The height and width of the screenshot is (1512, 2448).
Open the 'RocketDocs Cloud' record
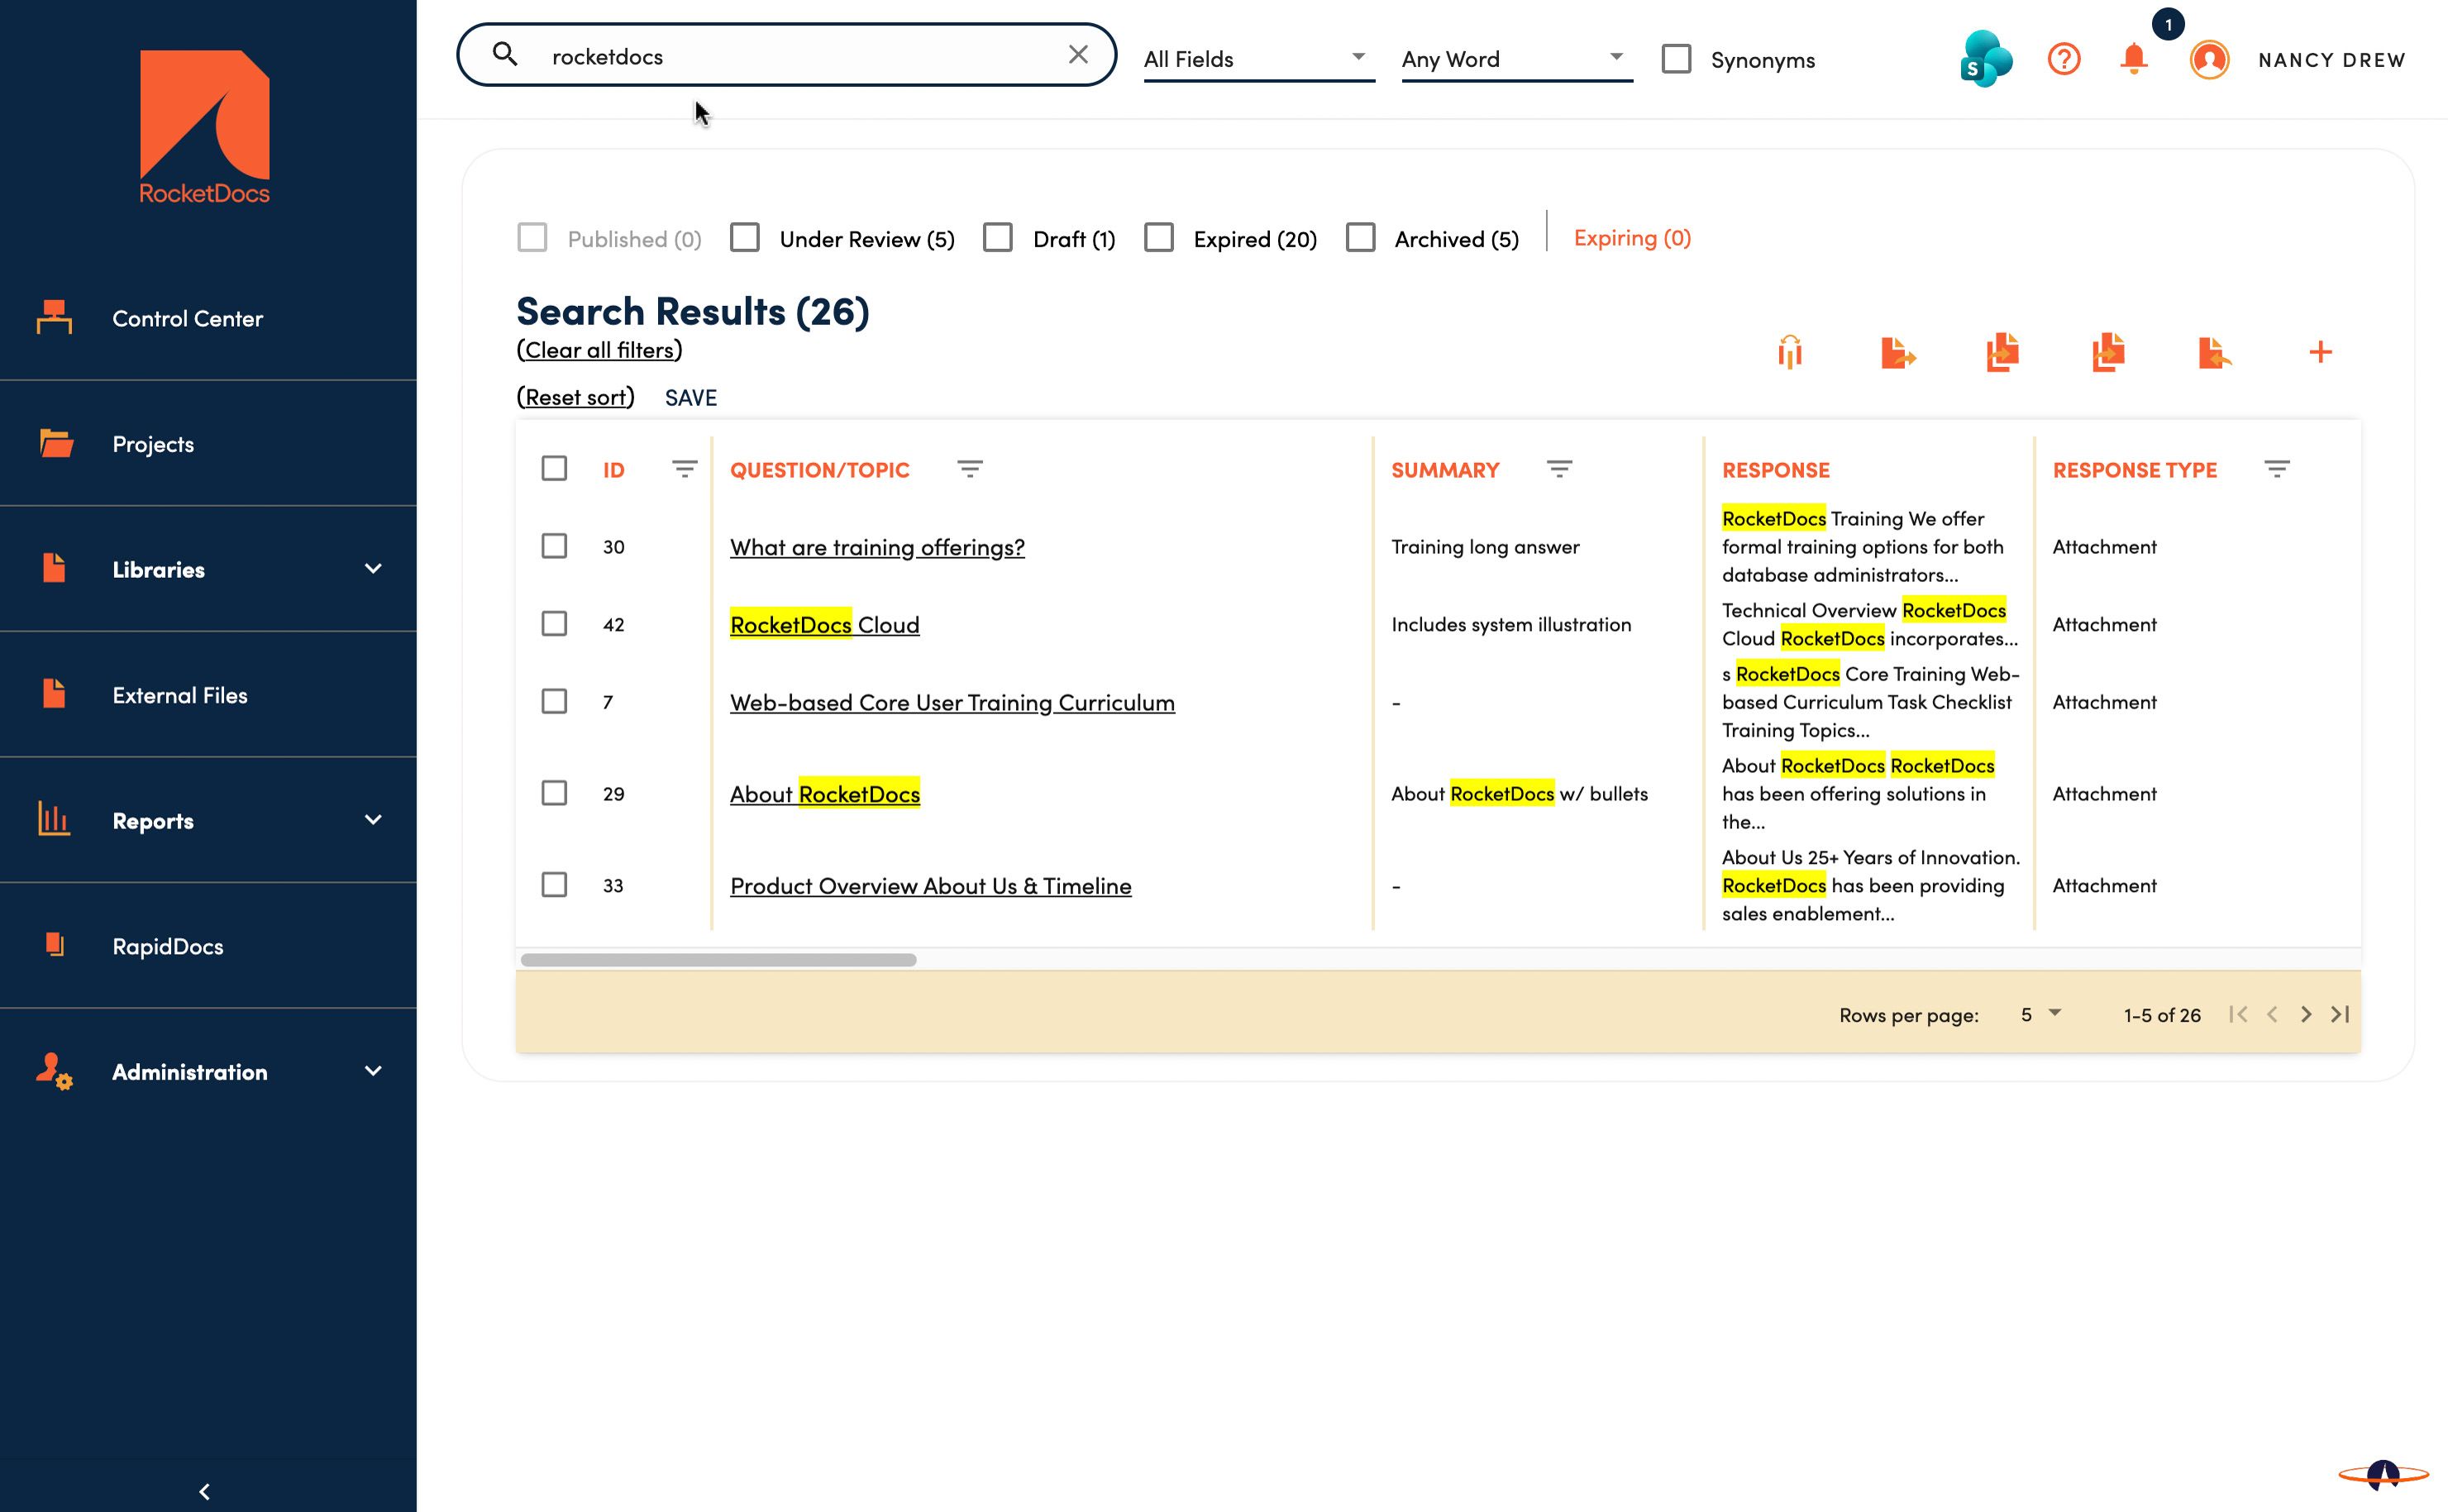point(824,624)
